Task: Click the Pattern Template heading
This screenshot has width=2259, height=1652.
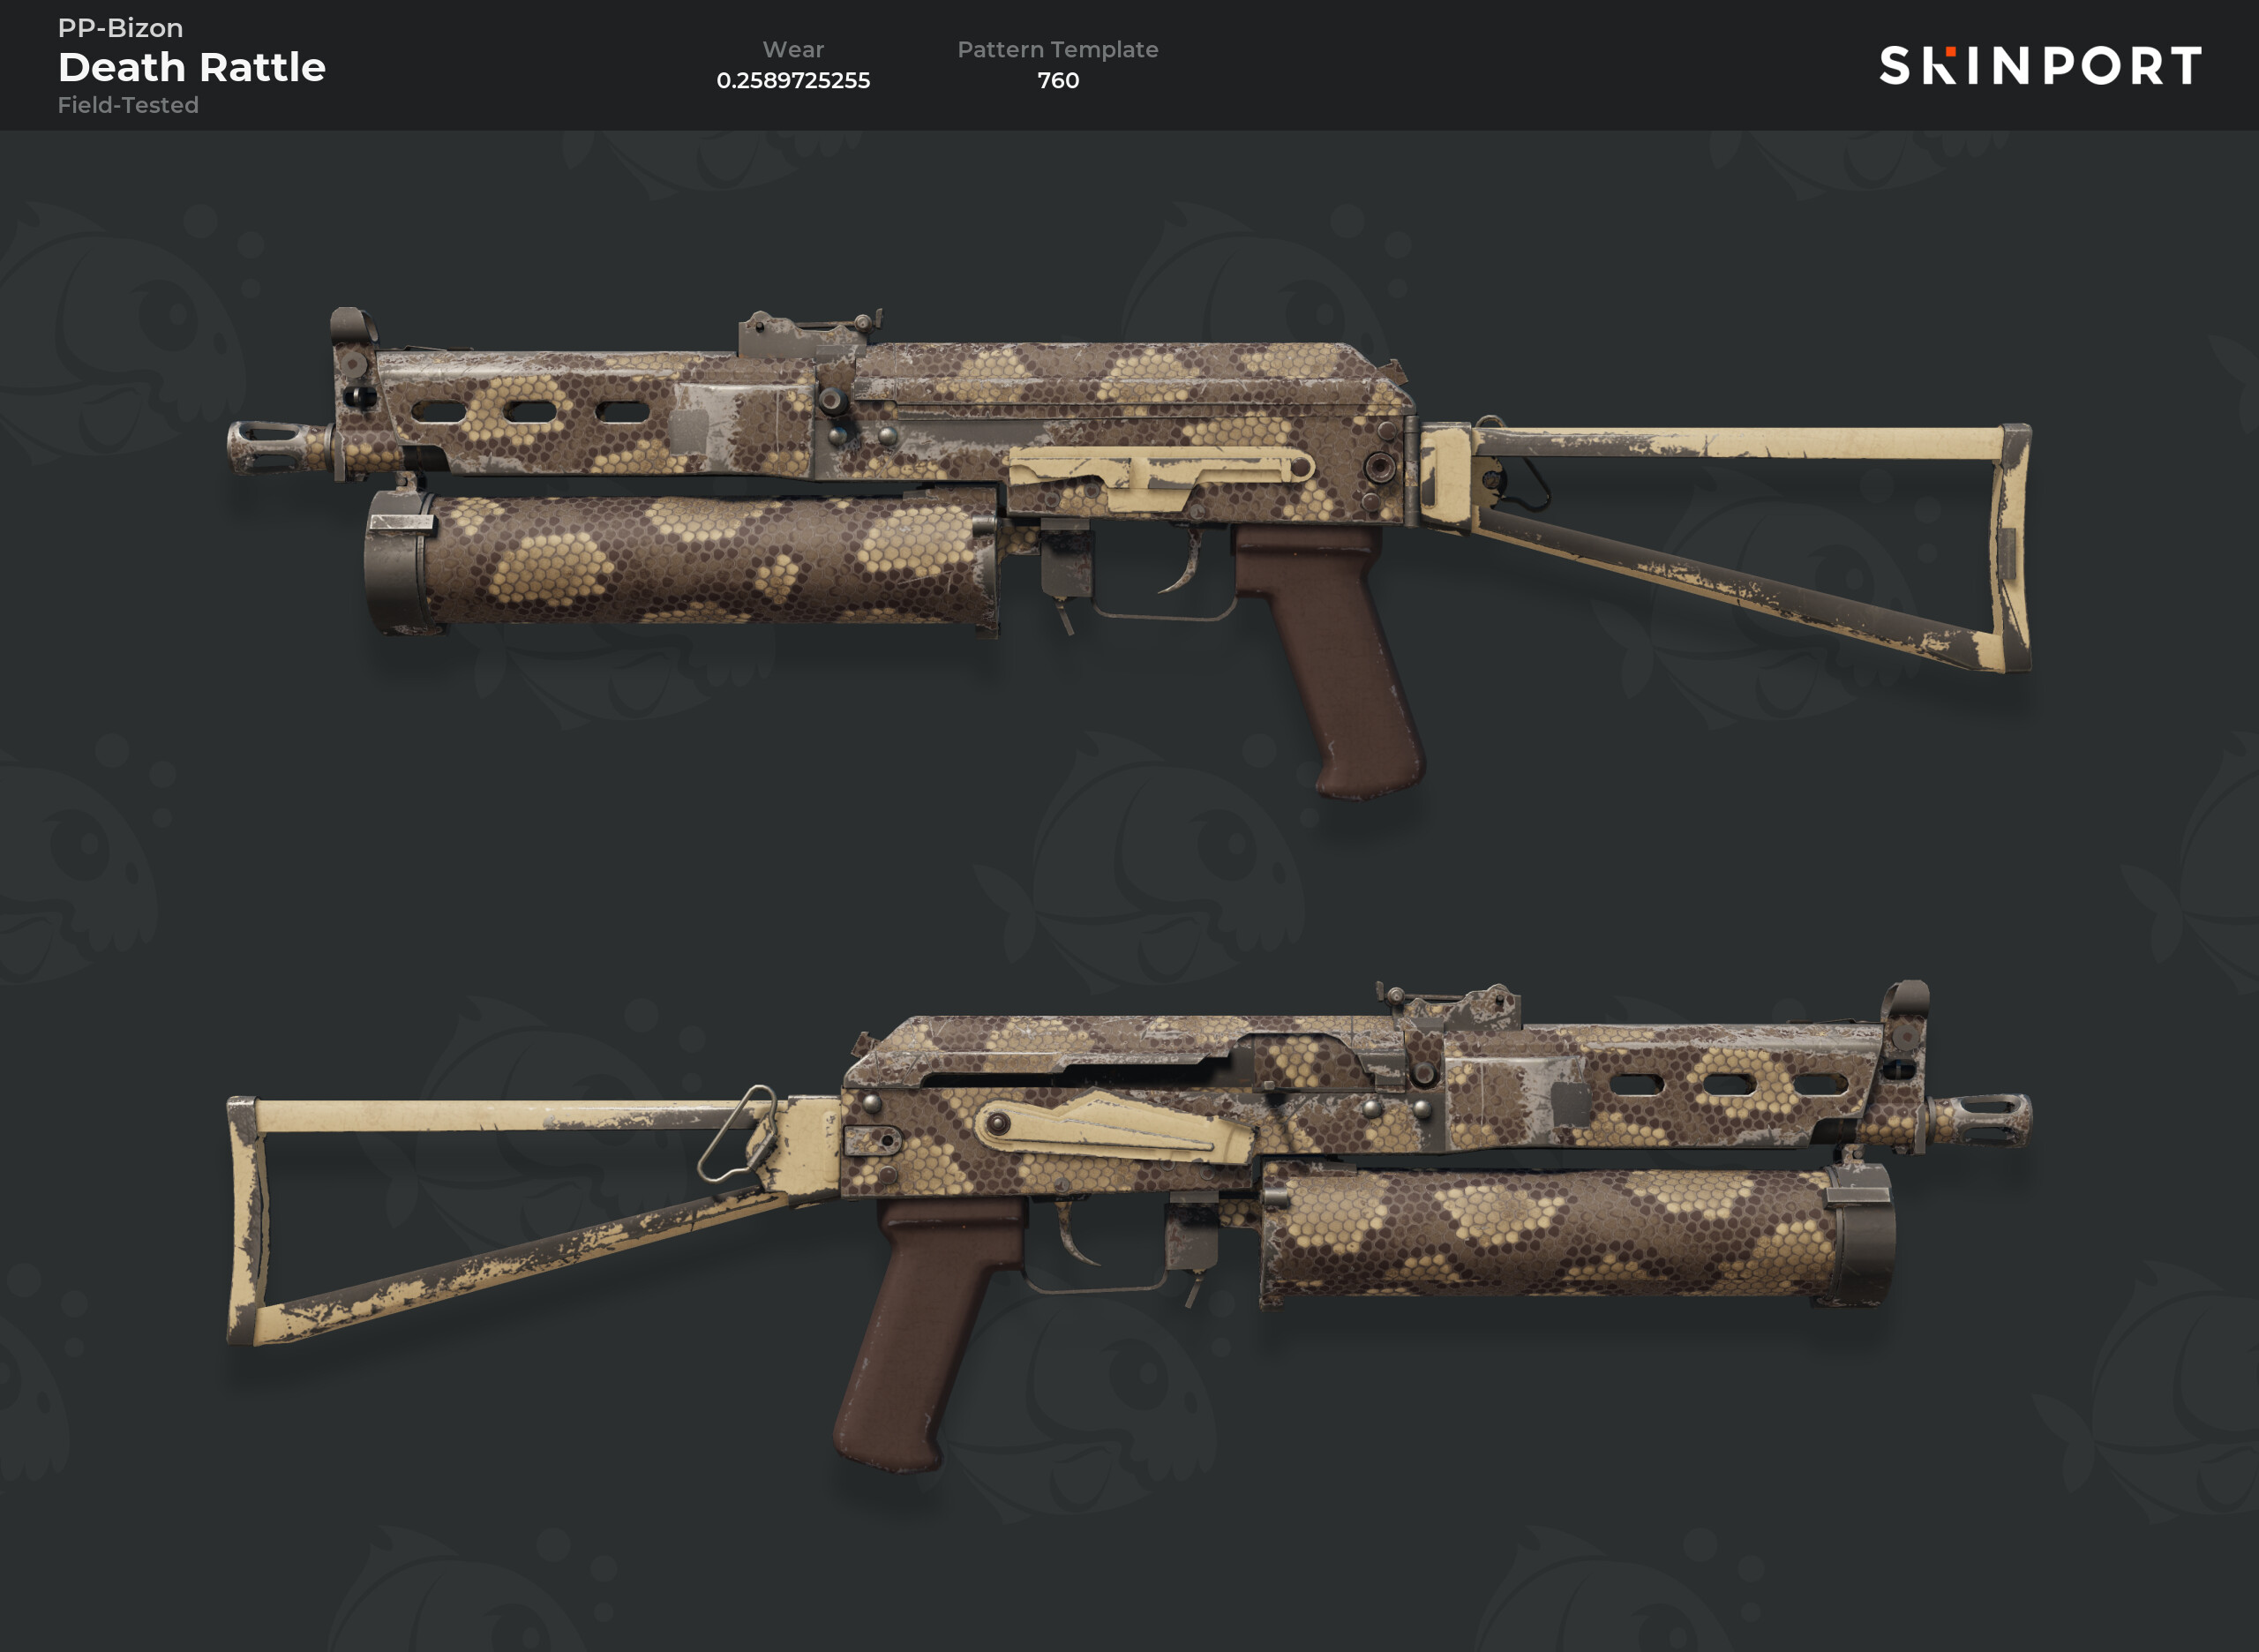Action: (x=1058, y=49)
